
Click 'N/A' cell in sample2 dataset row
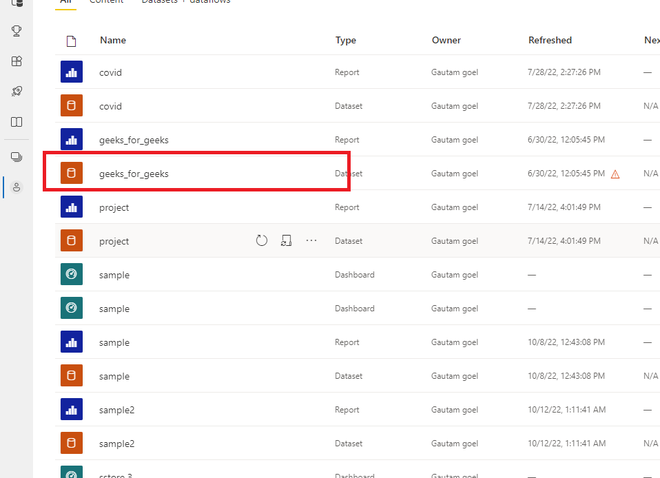tap(651, 443)
